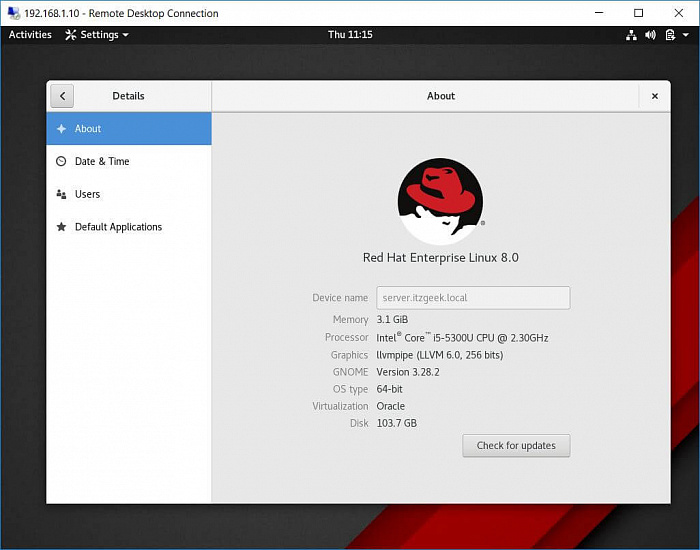Click the Default Applications star icon

[x=61, y=227]
